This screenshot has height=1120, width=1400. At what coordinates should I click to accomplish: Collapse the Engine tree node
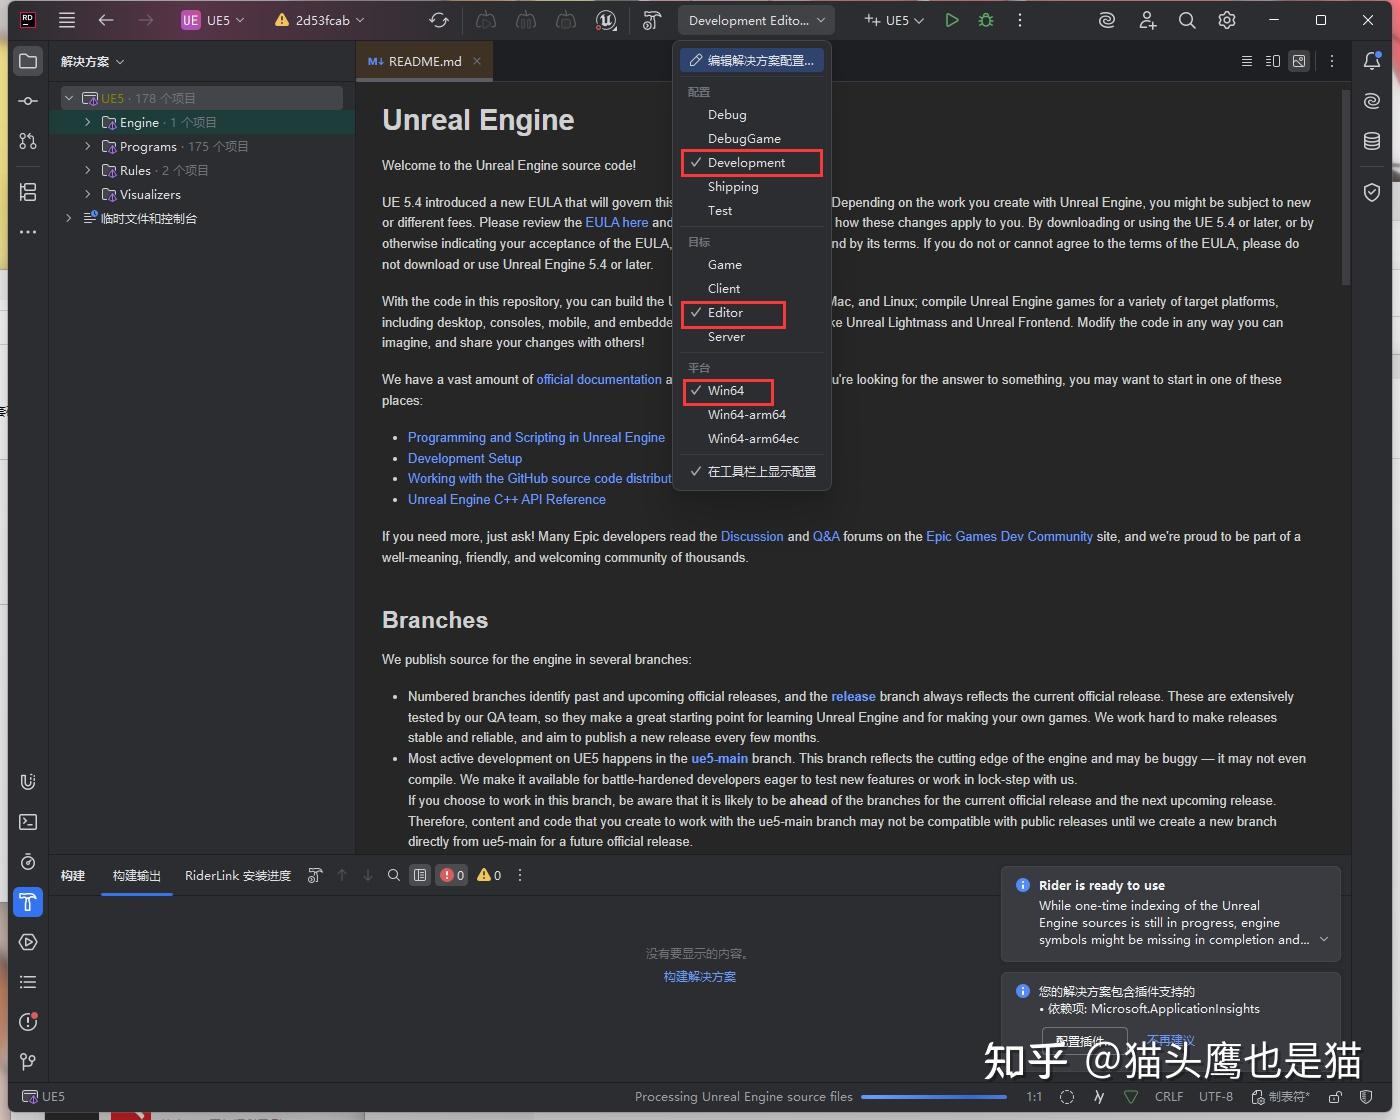tap(88, 122)
